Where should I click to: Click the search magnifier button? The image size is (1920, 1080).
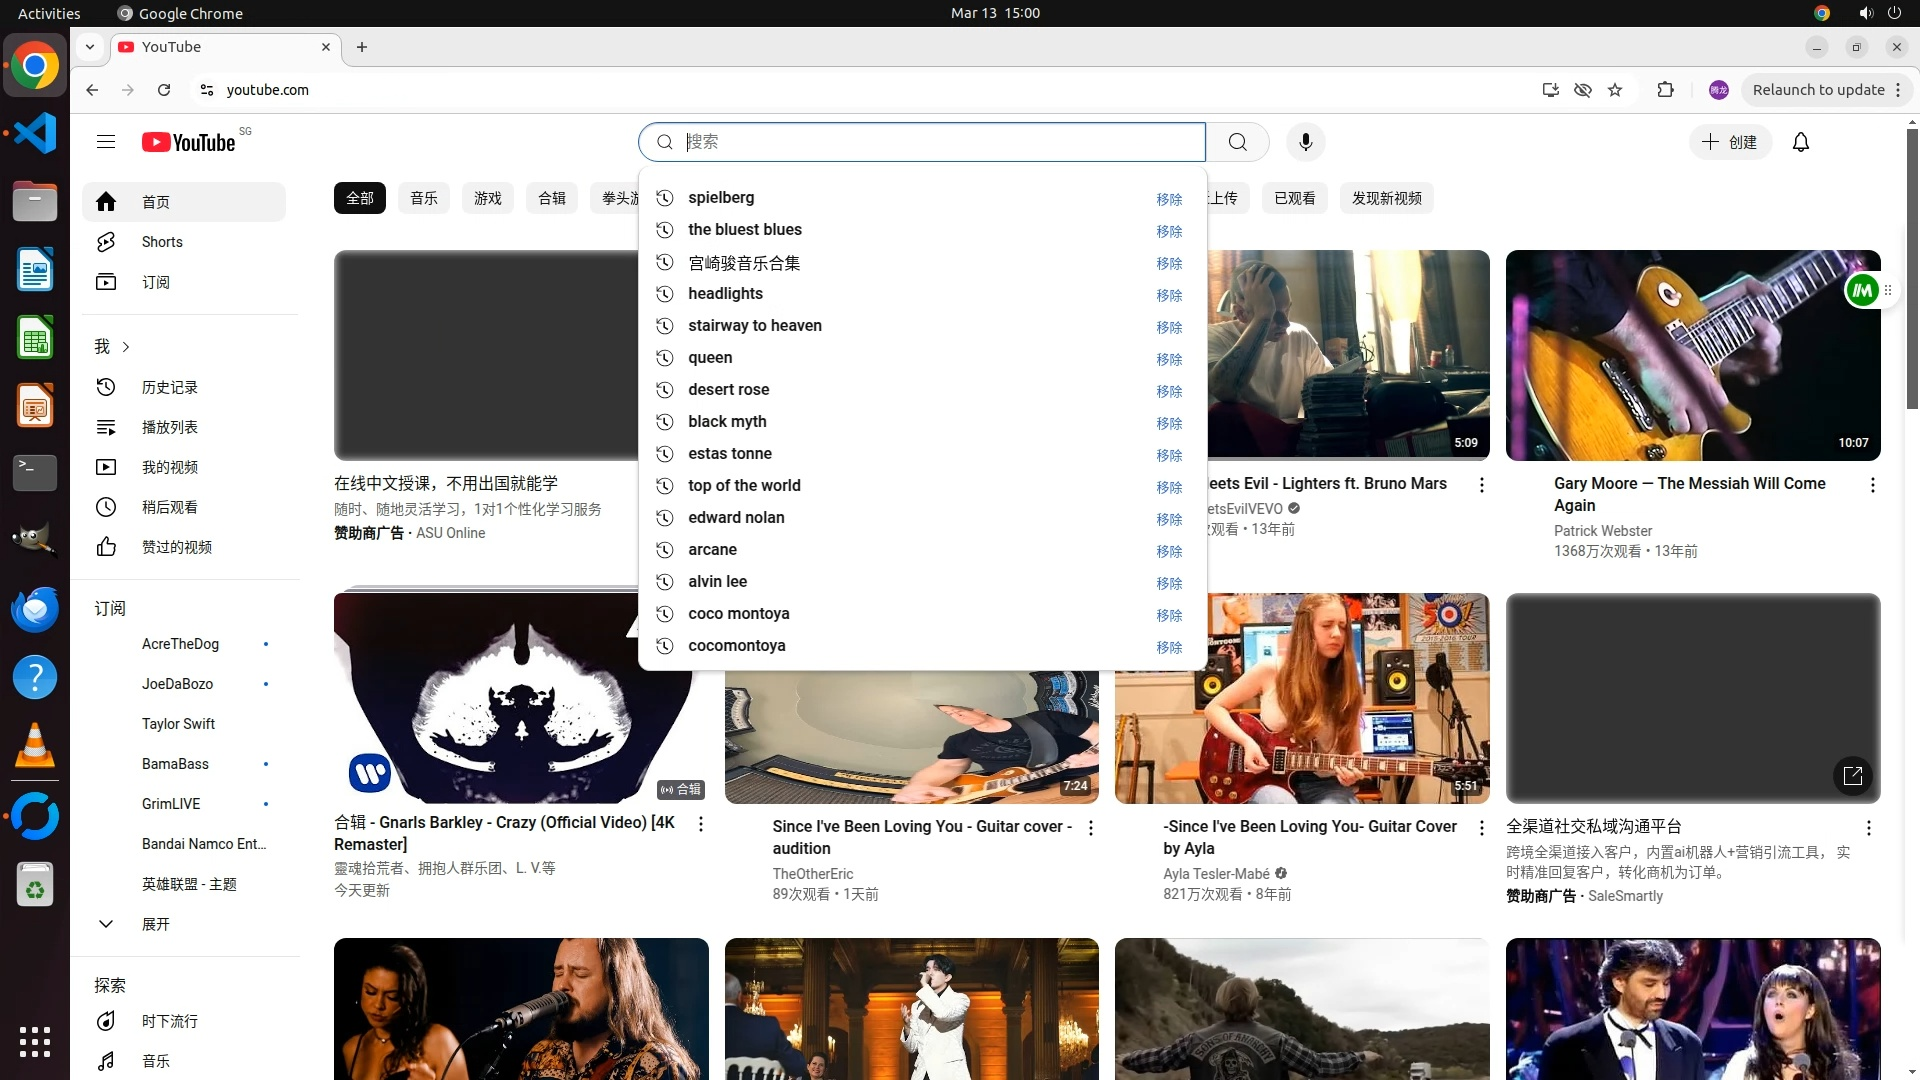pos(1237,142)
